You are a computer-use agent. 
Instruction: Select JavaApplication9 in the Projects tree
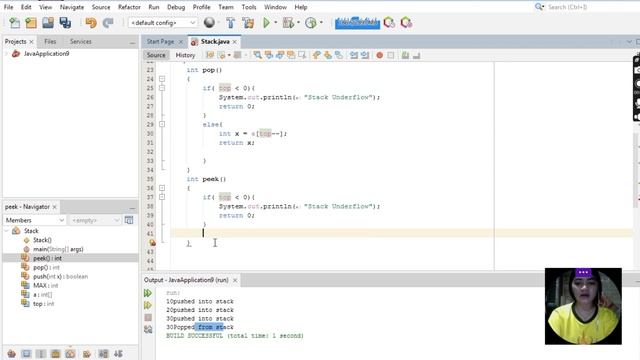(x=46, y=53)
